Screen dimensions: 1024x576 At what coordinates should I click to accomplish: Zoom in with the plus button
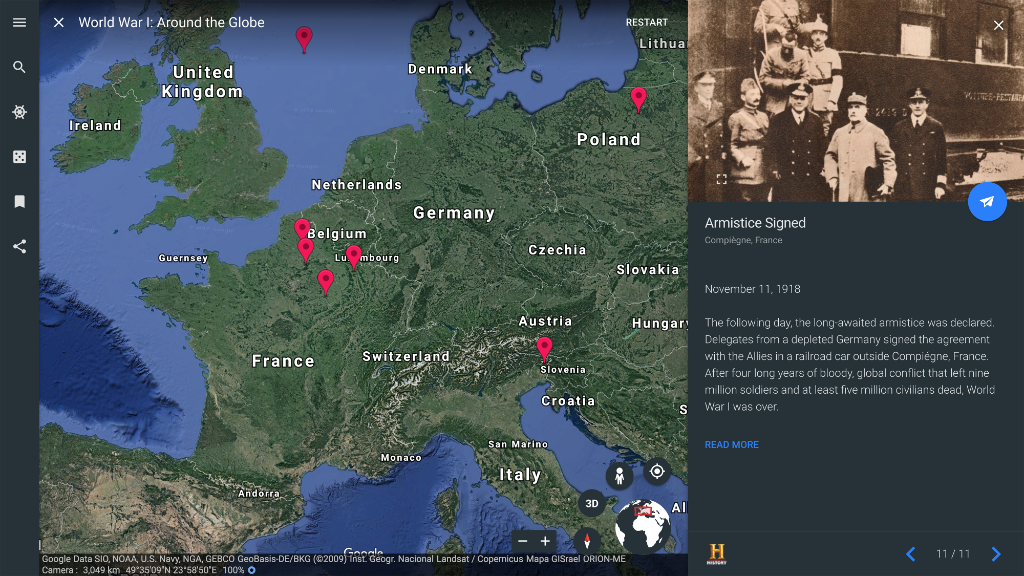point(545,541)
